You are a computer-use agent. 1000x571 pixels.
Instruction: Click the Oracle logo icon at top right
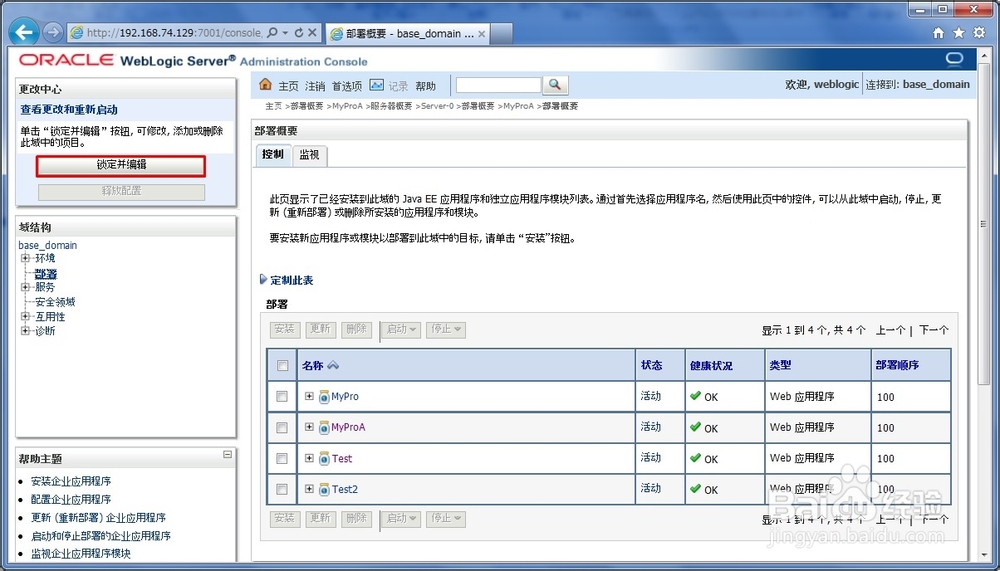[954, 59]
